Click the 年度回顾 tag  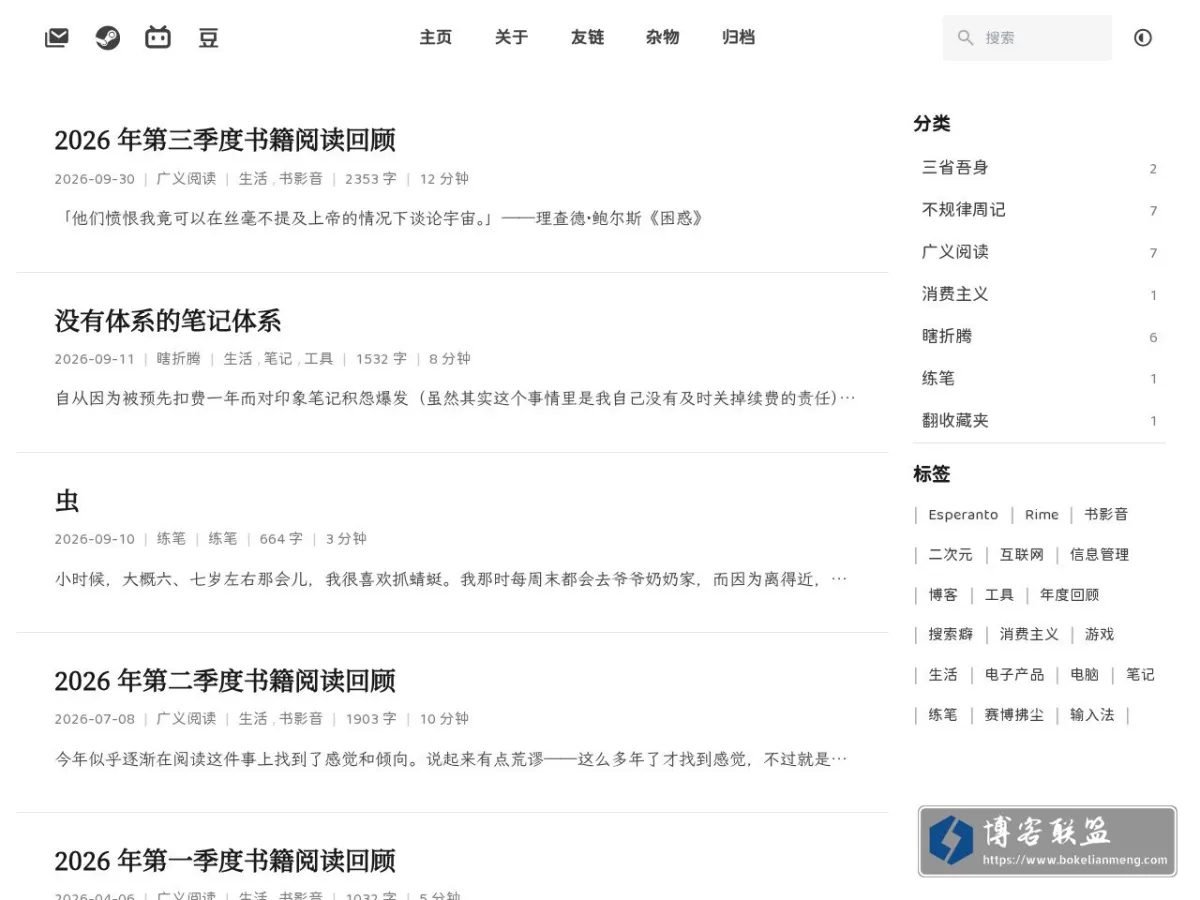[x=1069, y=595]
